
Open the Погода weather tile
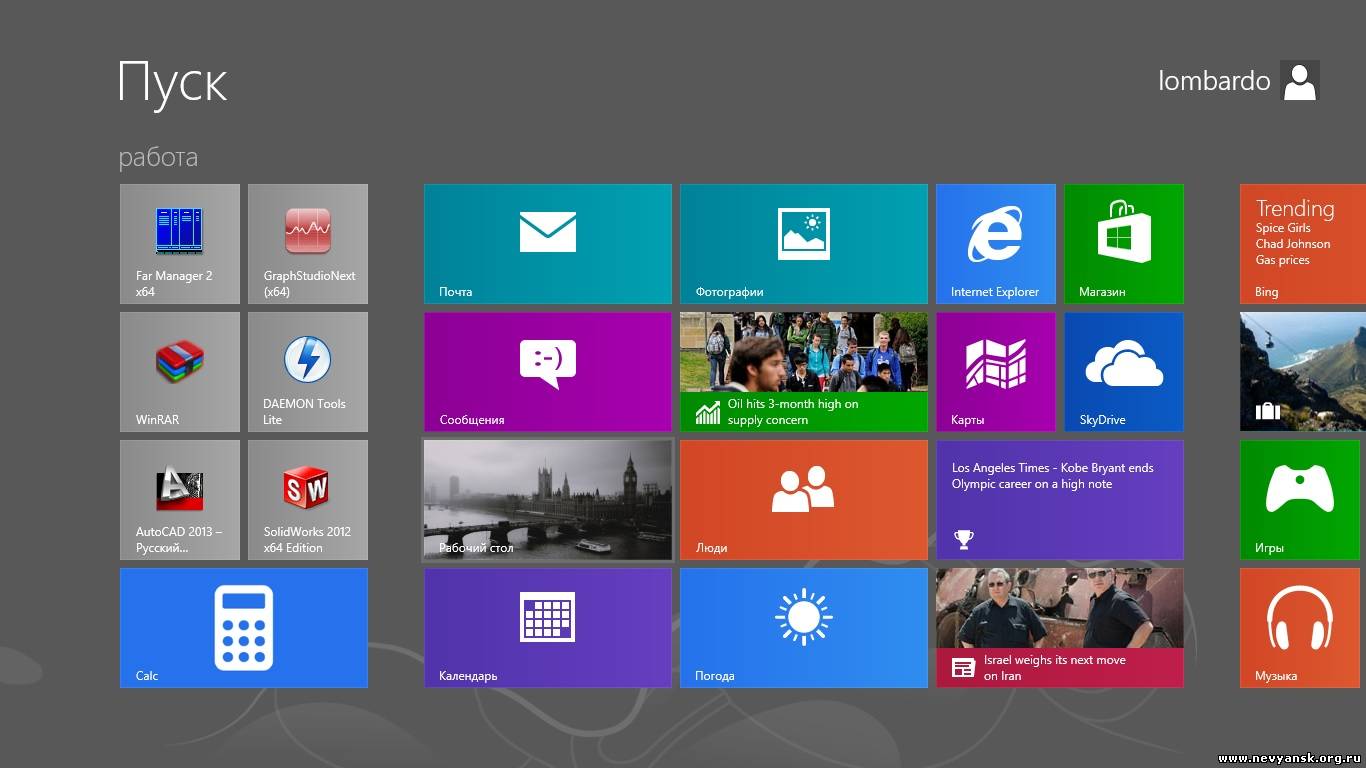804,628
